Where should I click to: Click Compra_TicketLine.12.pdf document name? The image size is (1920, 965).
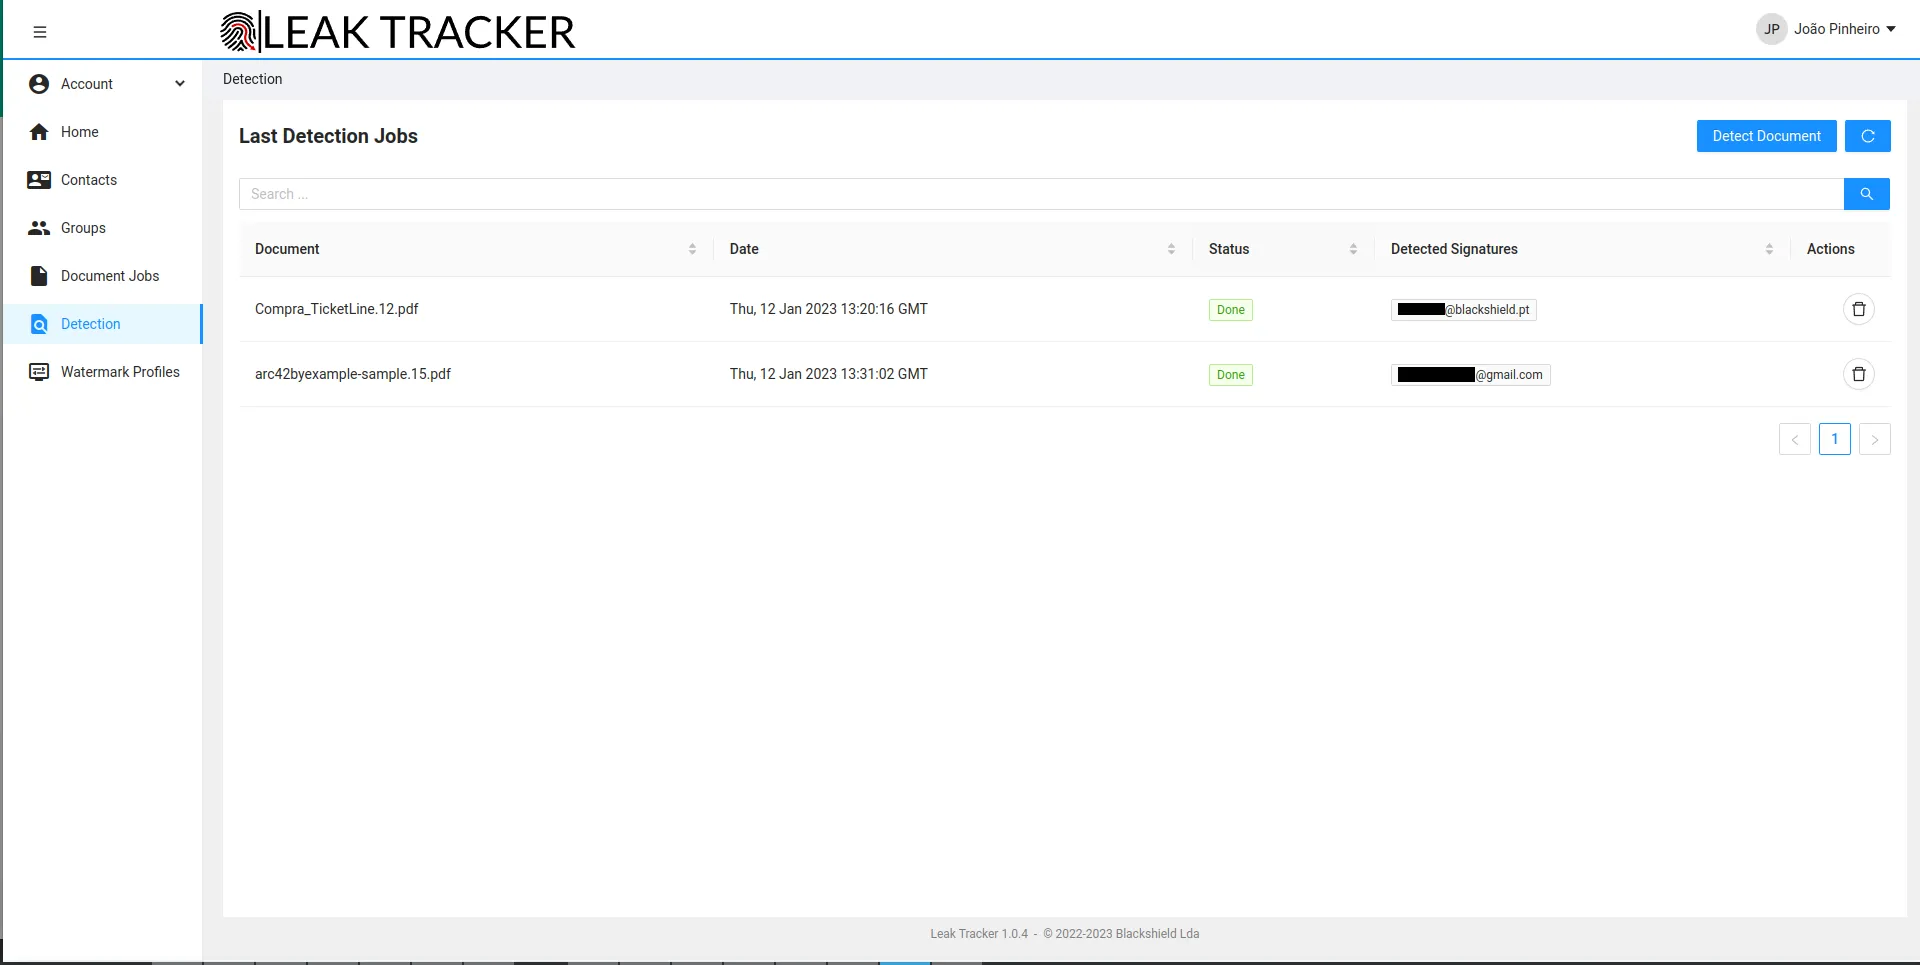point(337,309)
